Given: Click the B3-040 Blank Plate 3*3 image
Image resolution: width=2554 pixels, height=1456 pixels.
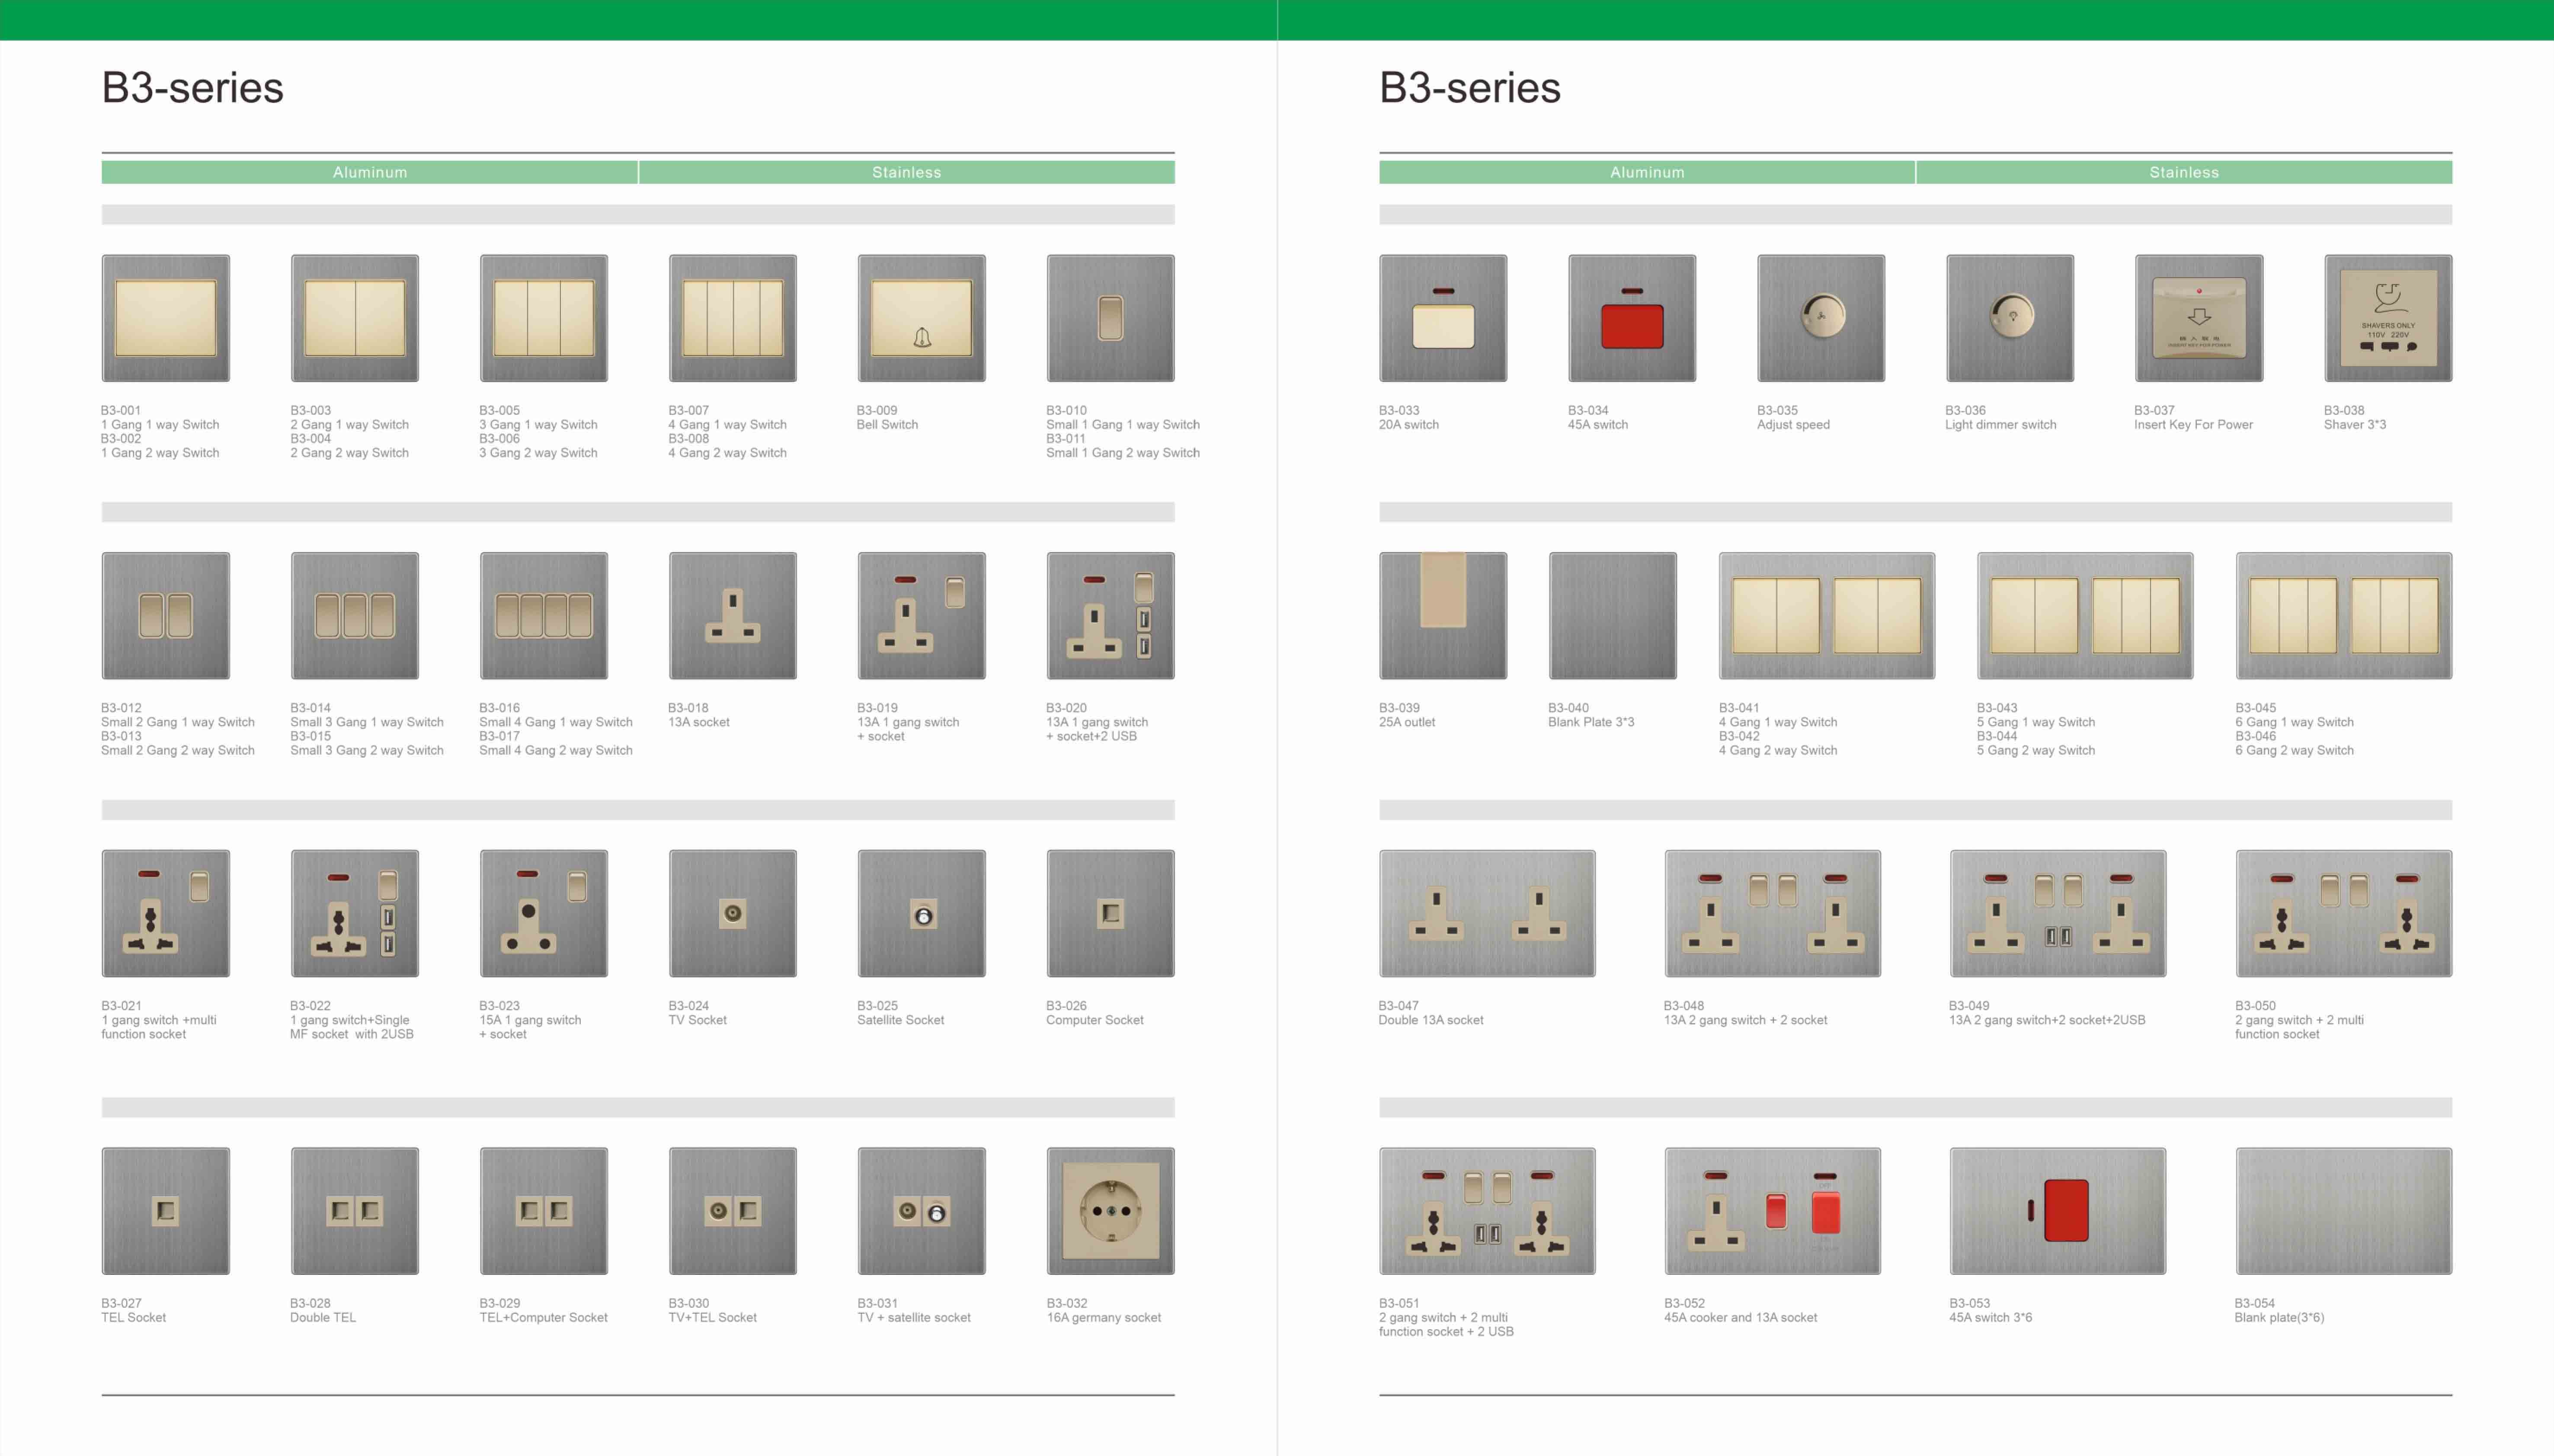Looking at the screenshot, I should point(1613,615).
